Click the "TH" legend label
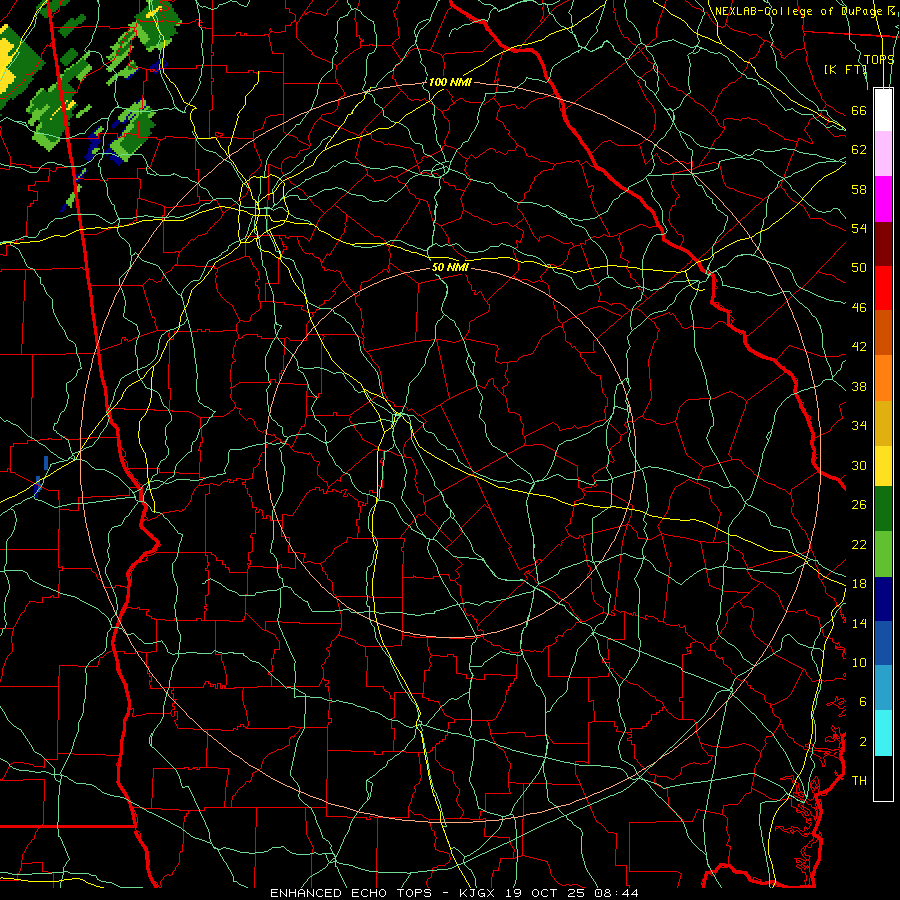 point(859,781)
